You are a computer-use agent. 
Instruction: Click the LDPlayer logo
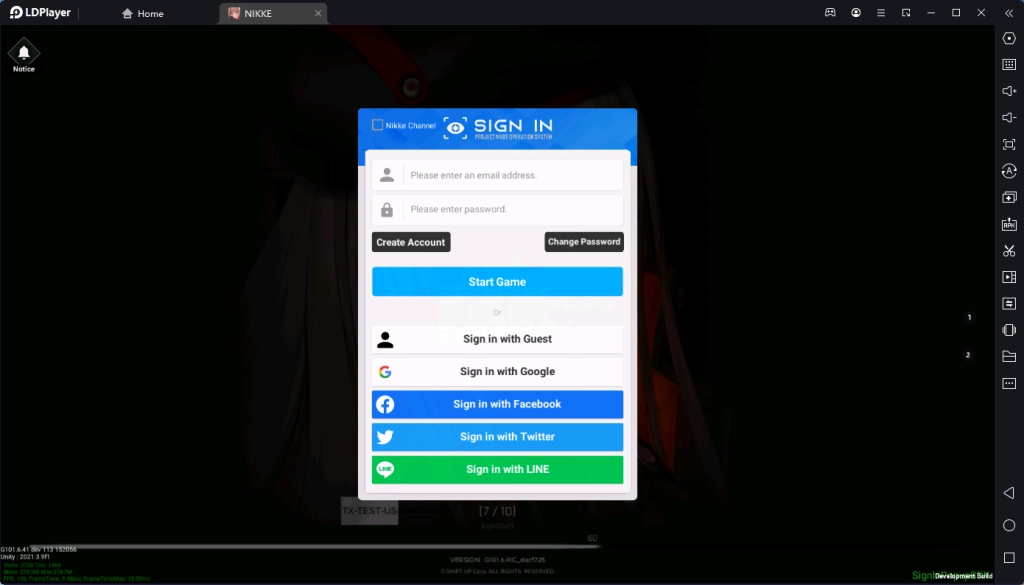tap(40, 12)
